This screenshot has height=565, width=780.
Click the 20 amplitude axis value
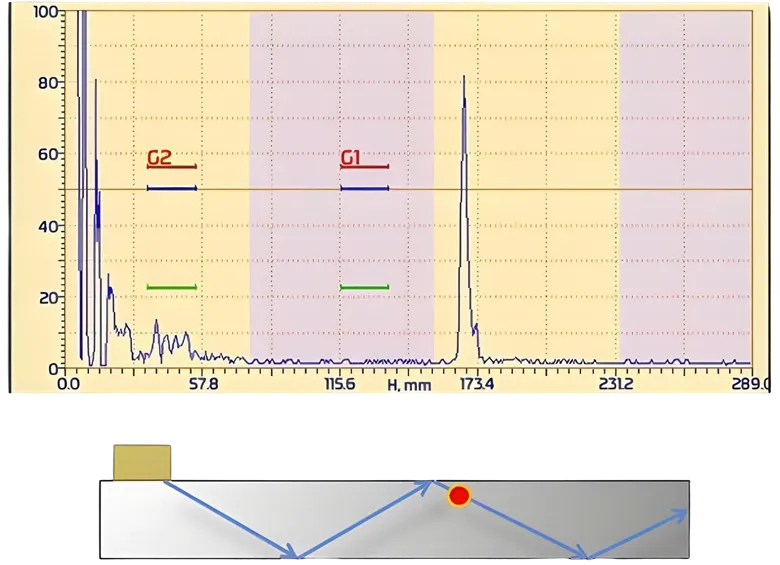(x=48, y=297)
